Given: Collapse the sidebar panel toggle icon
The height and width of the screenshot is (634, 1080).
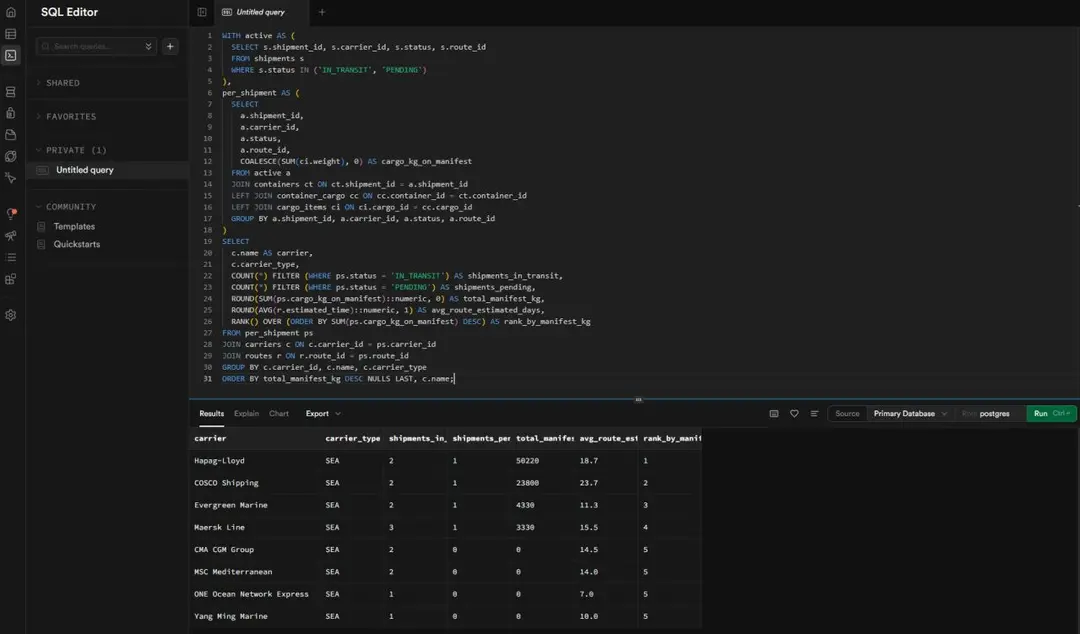Looking at the screenshot, I should pyautogui.click(x=202, y=12).
